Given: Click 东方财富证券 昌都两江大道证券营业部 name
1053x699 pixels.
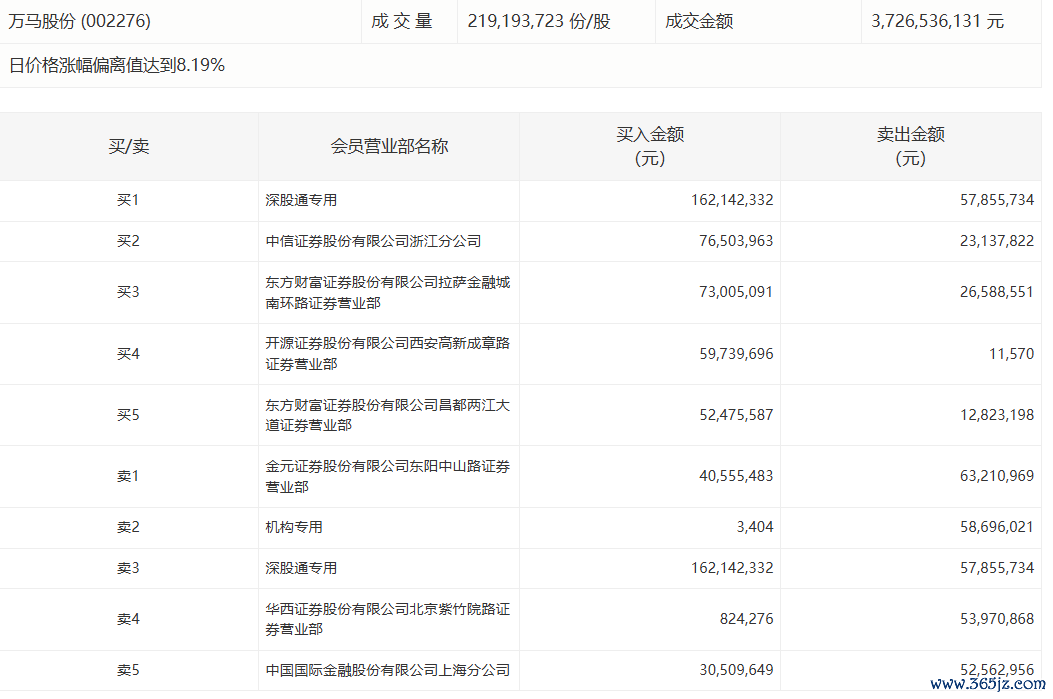Looking at the screenshot, I should click(x=387, y=415).
